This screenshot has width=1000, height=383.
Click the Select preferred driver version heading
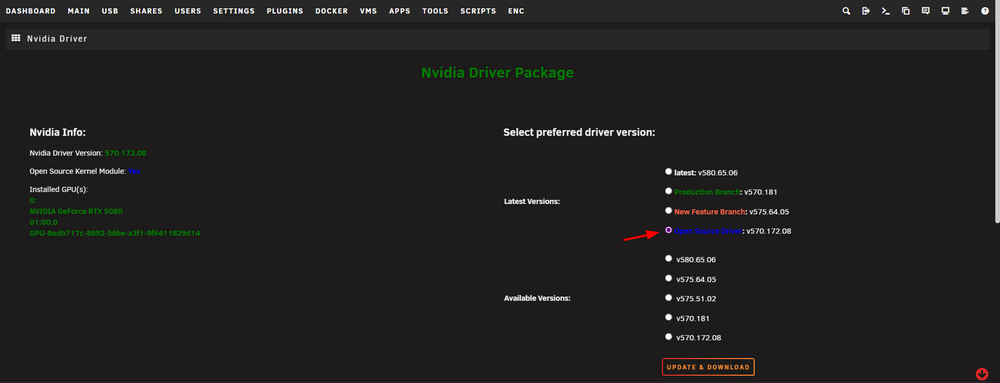(x=579, y=133)
